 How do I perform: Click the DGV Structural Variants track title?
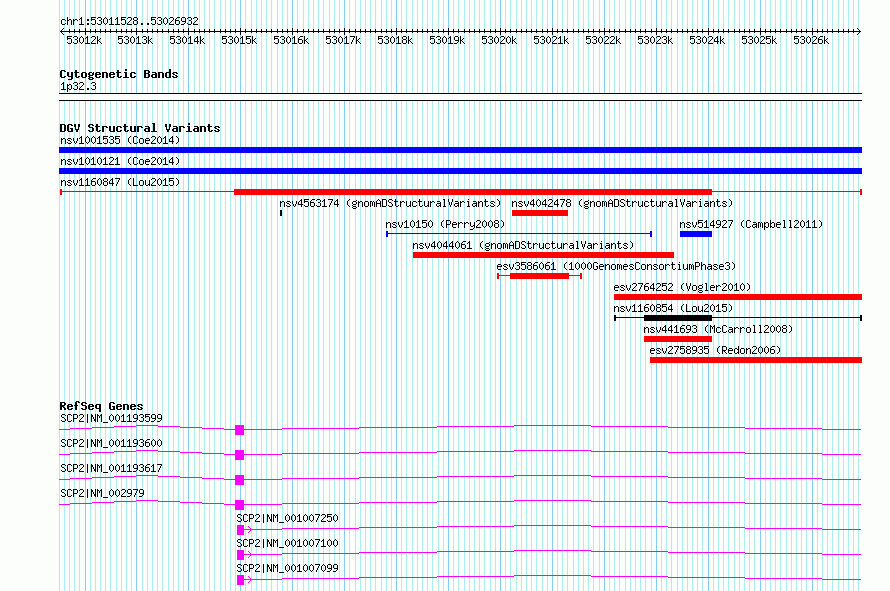click(x=140, y=128)
